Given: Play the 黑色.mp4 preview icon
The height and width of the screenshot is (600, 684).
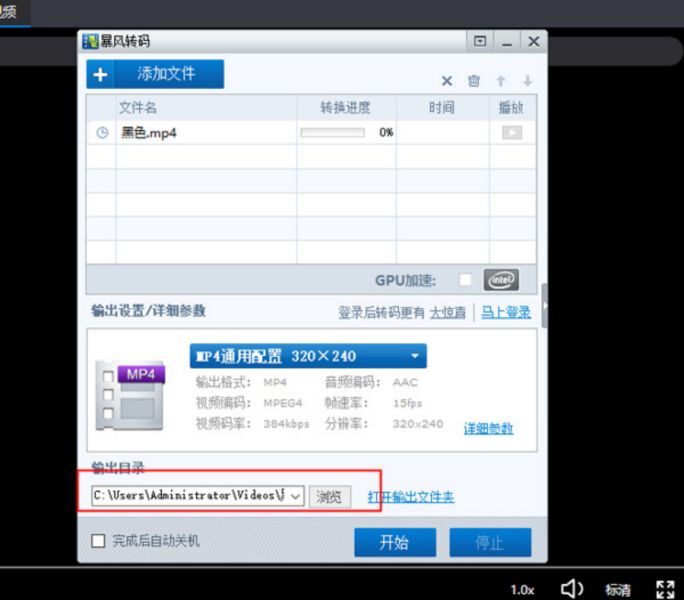Looking at the screenshot, I should click(x=512, y=132).
